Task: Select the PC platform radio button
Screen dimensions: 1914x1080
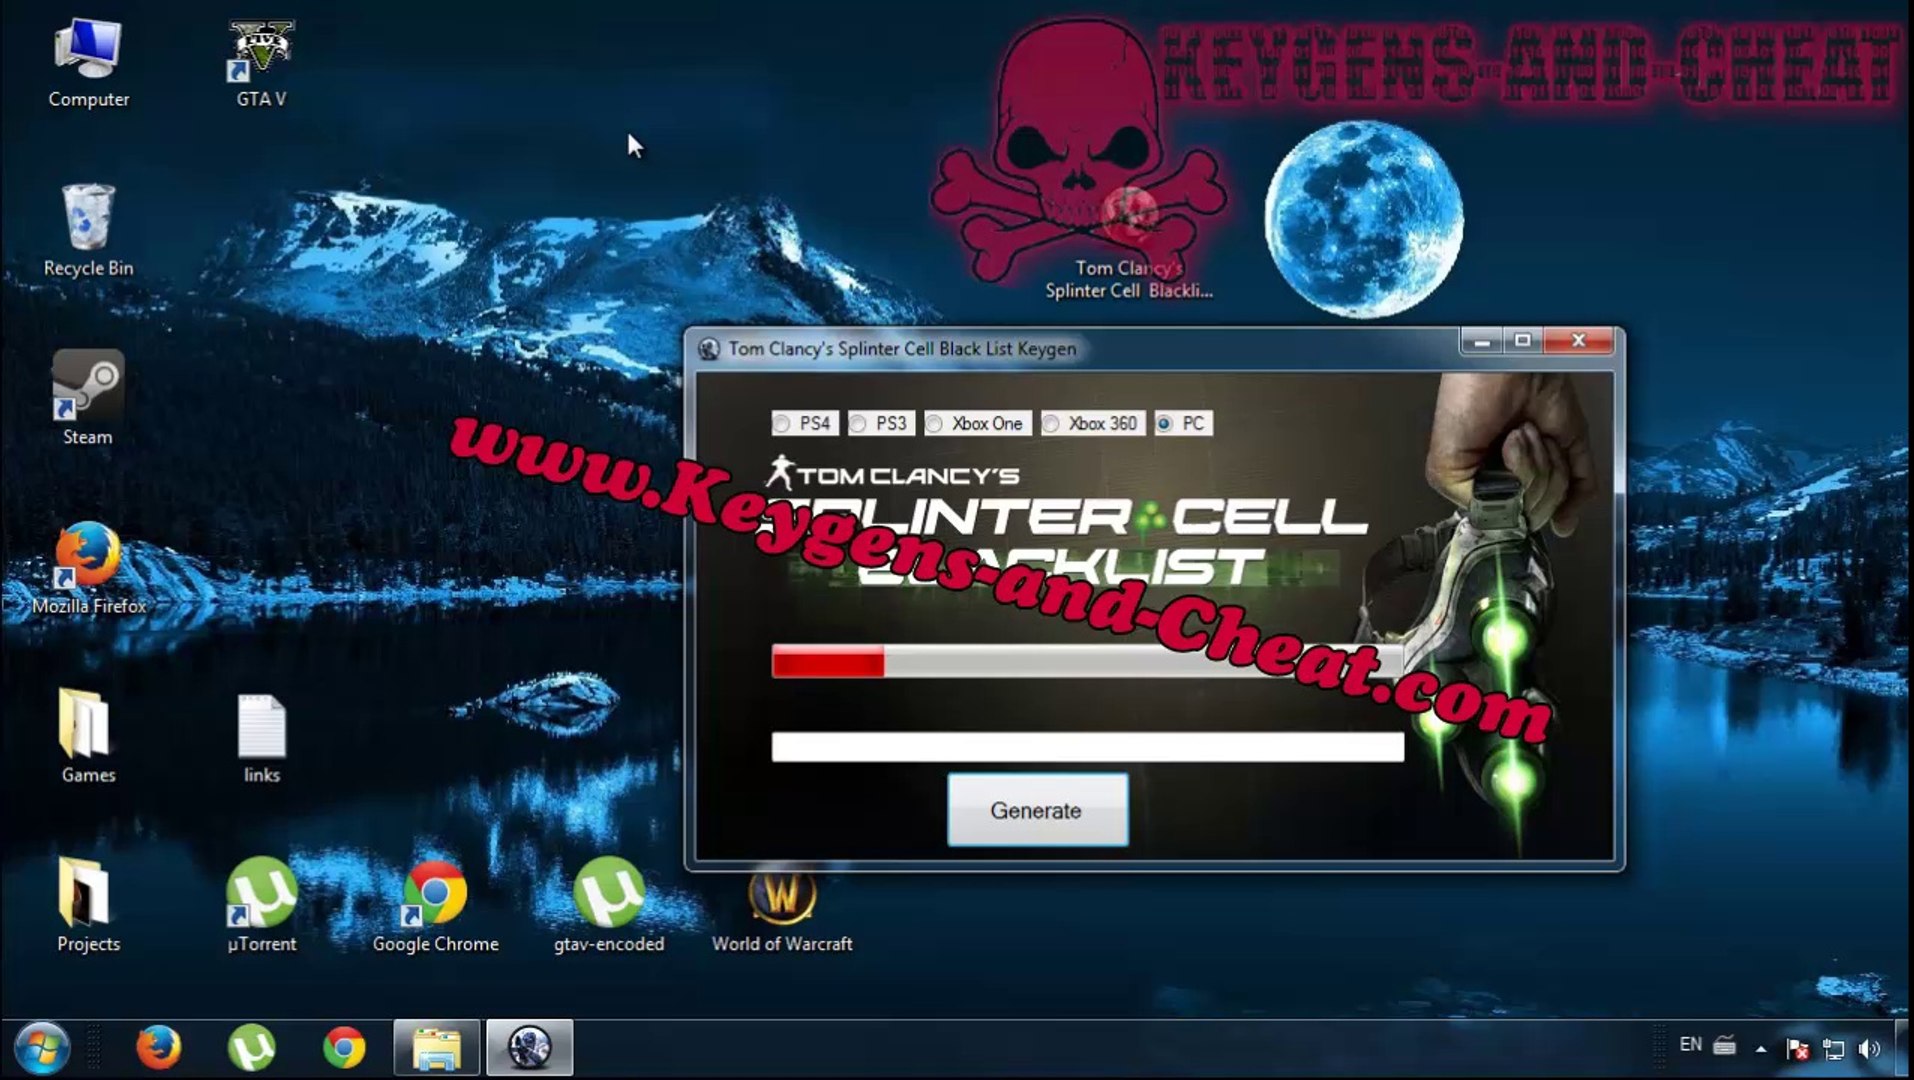Action: [1182, 423]
